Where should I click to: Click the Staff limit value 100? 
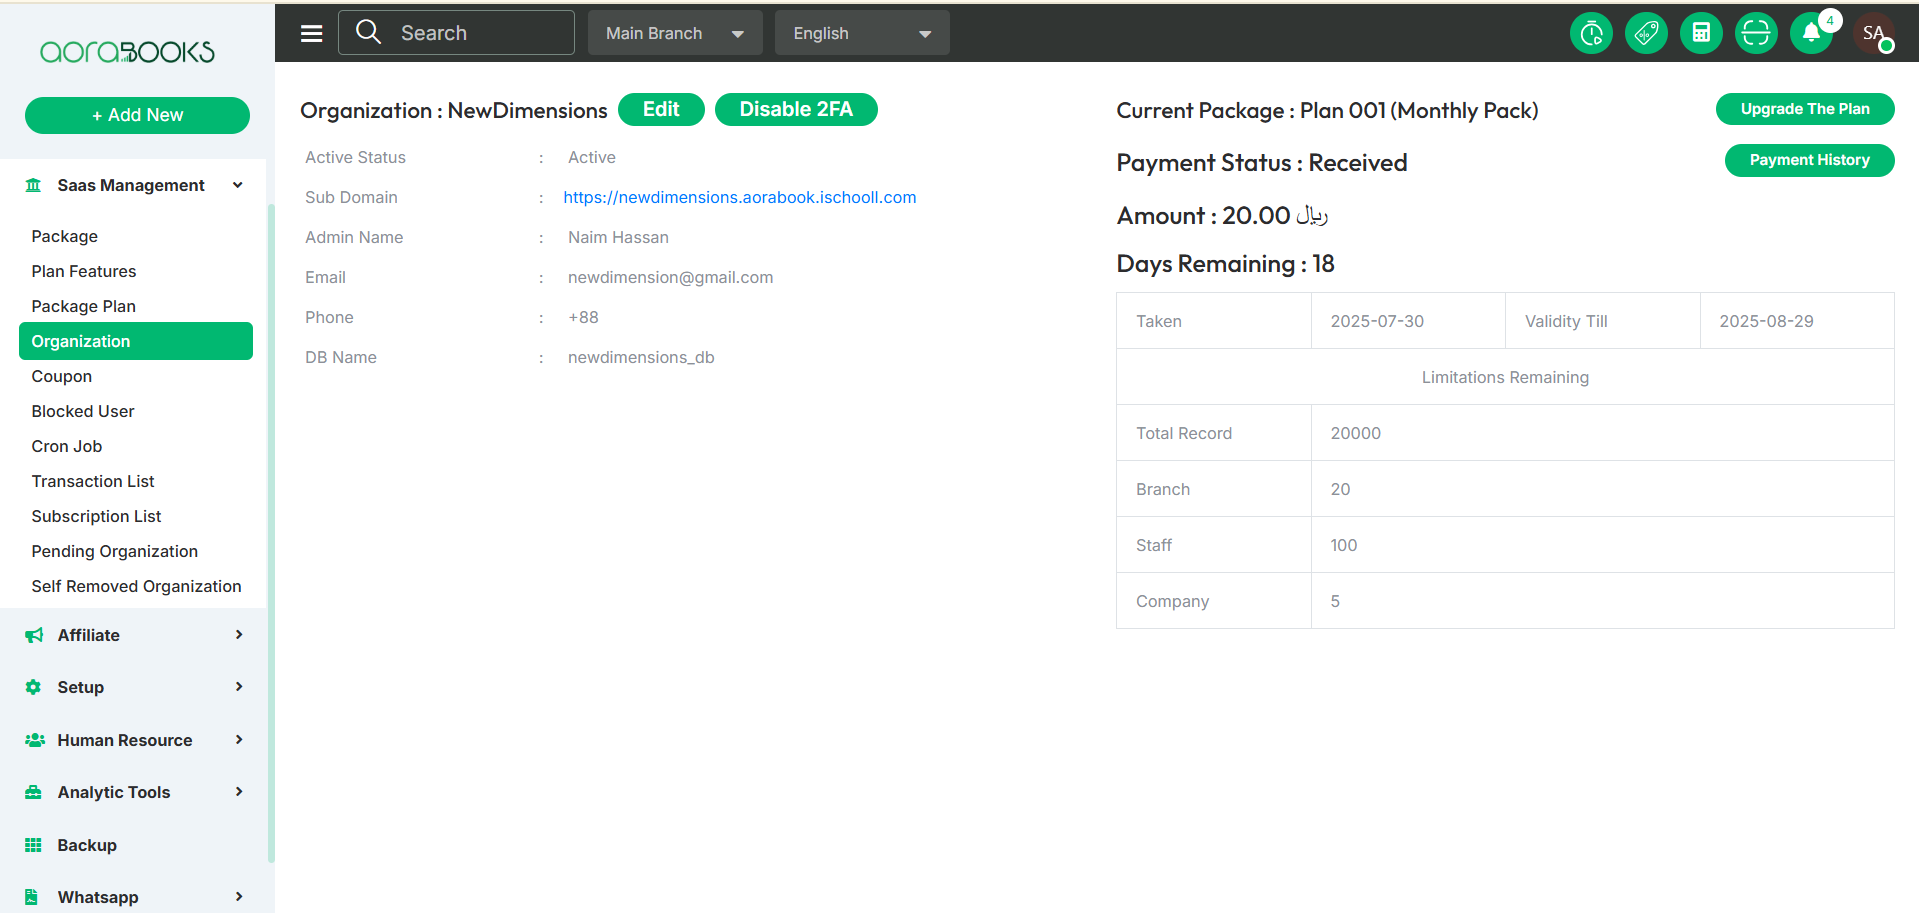(x=1344, y=545)
